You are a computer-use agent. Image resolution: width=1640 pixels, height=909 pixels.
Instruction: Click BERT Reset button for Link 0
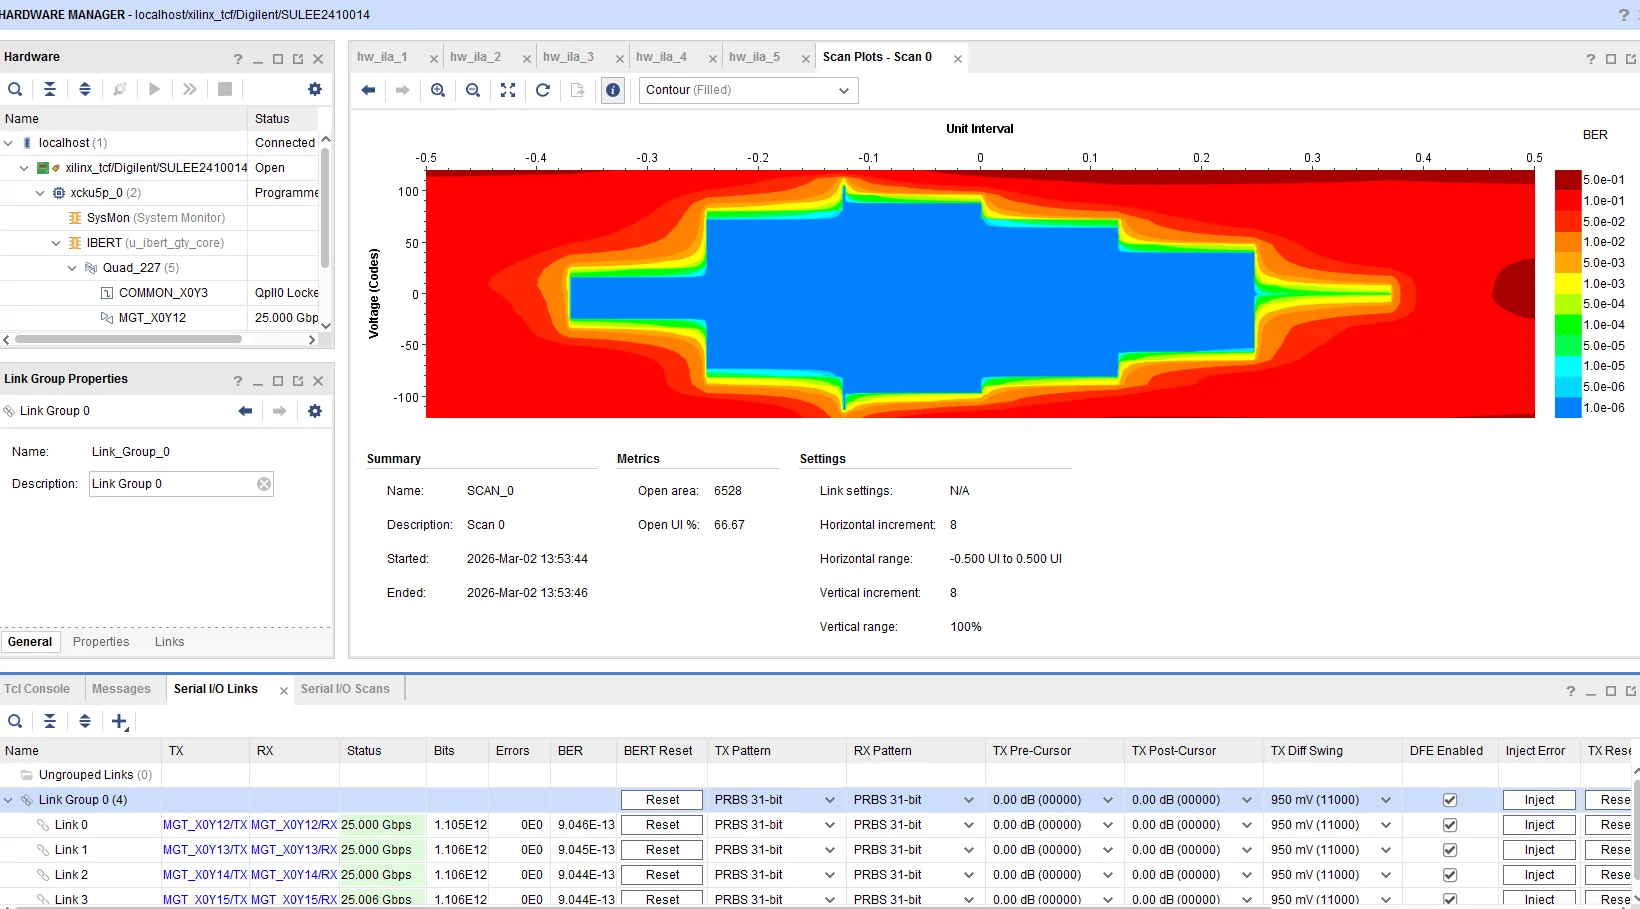tap(662, 825)
